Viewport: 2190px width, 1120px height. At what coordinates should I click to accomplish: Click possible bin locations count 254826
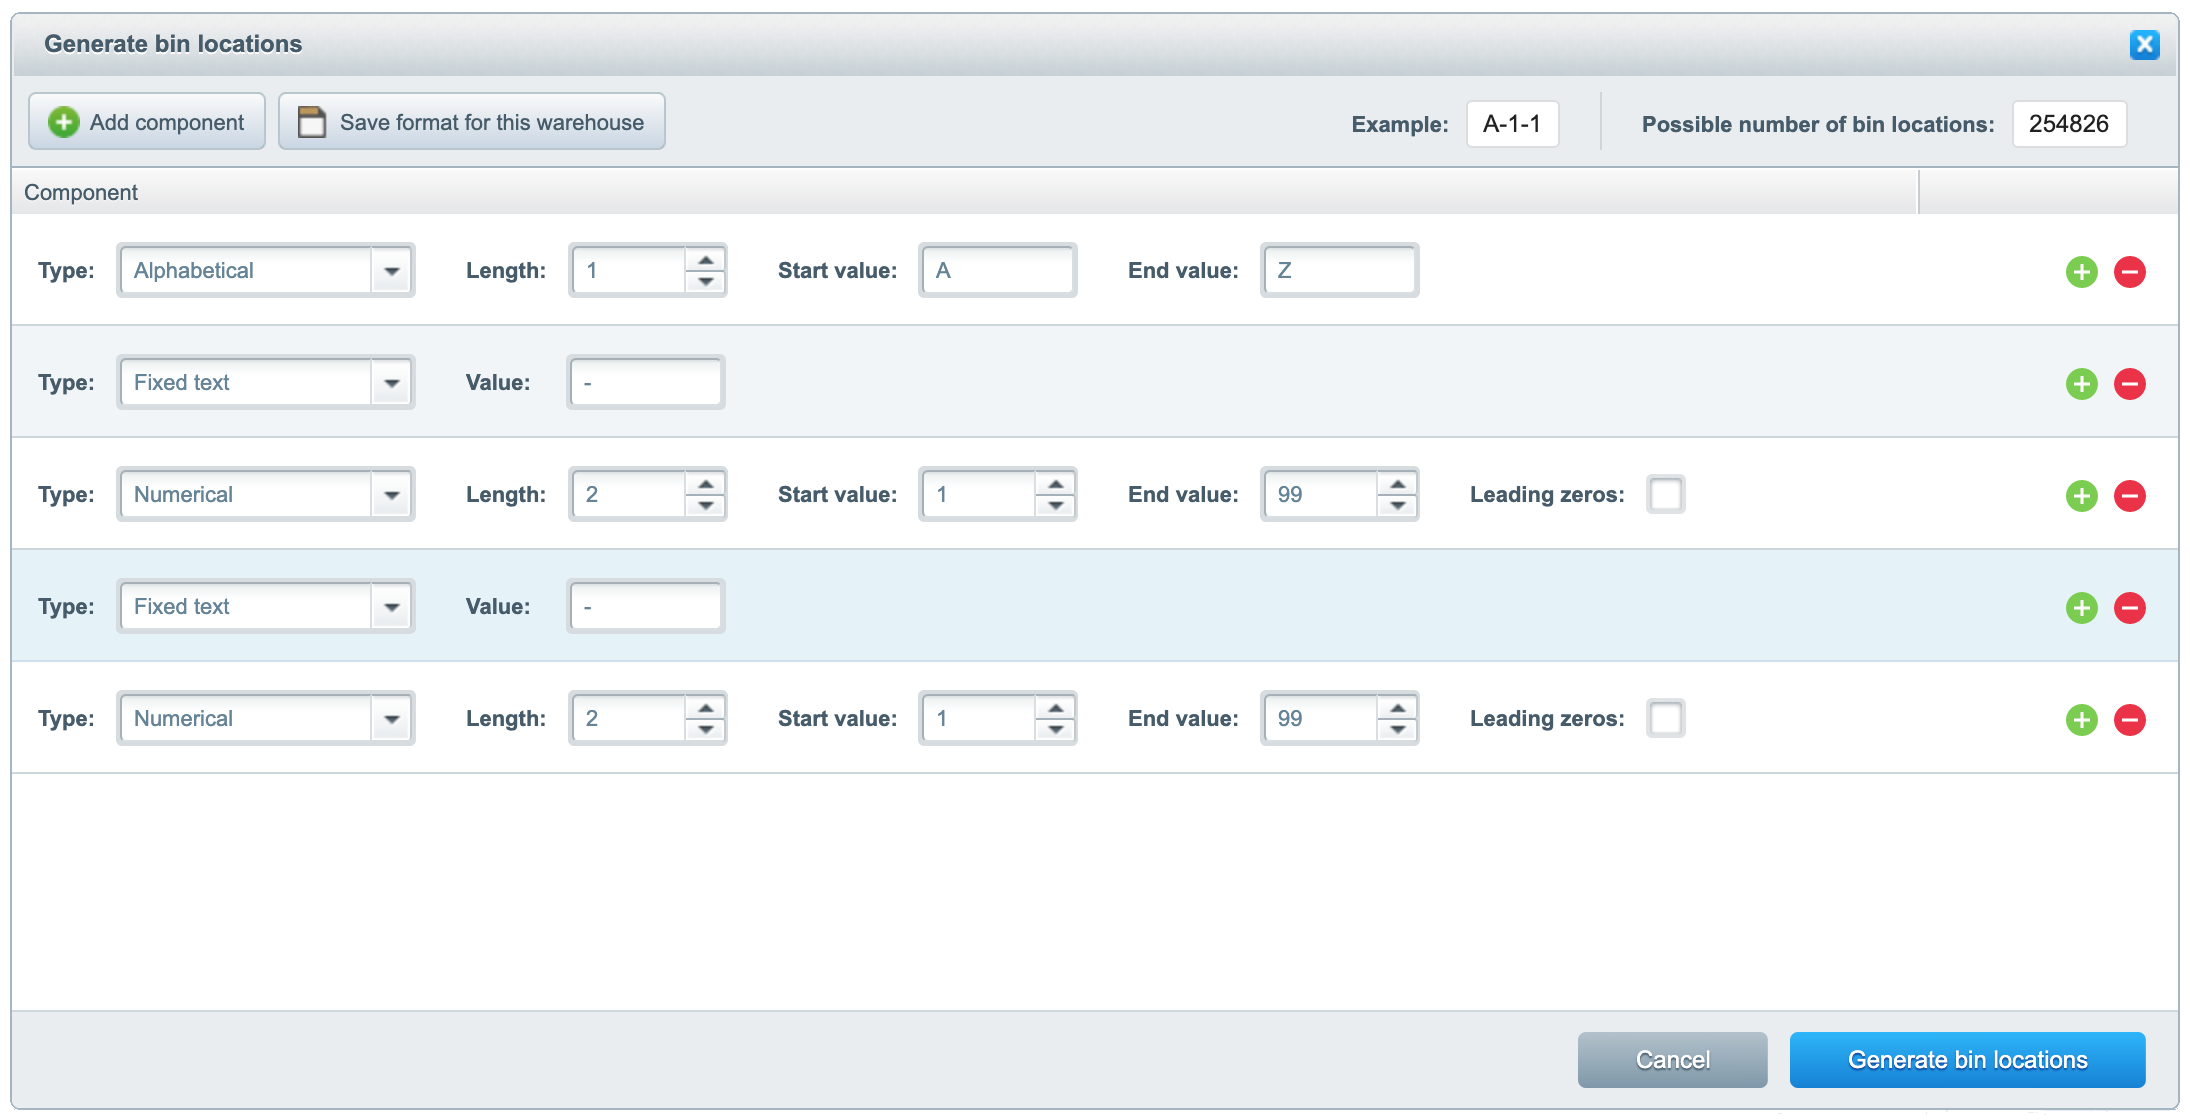(2069, 124)
